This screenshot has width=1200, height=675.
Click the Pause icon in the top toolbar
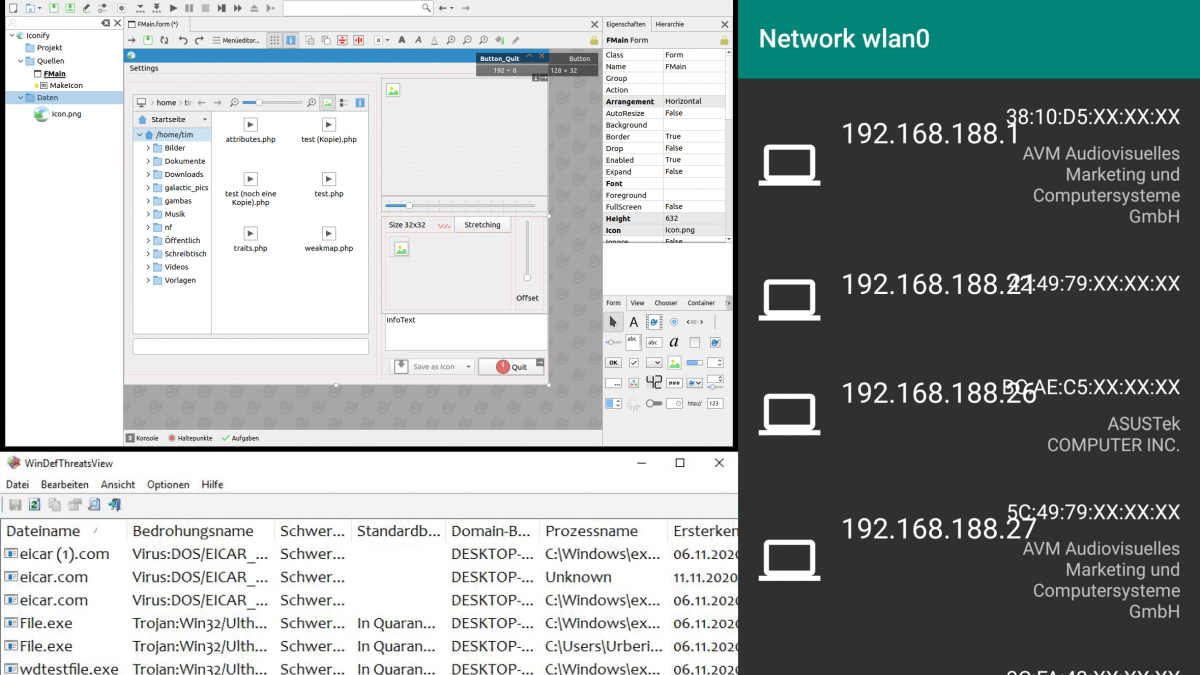tap(188, 8)
